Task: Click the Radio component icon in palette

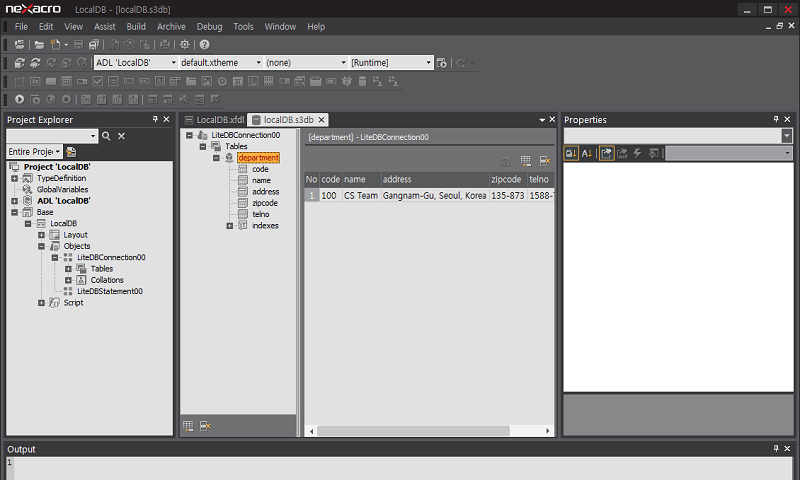Action: coord(222,81)
